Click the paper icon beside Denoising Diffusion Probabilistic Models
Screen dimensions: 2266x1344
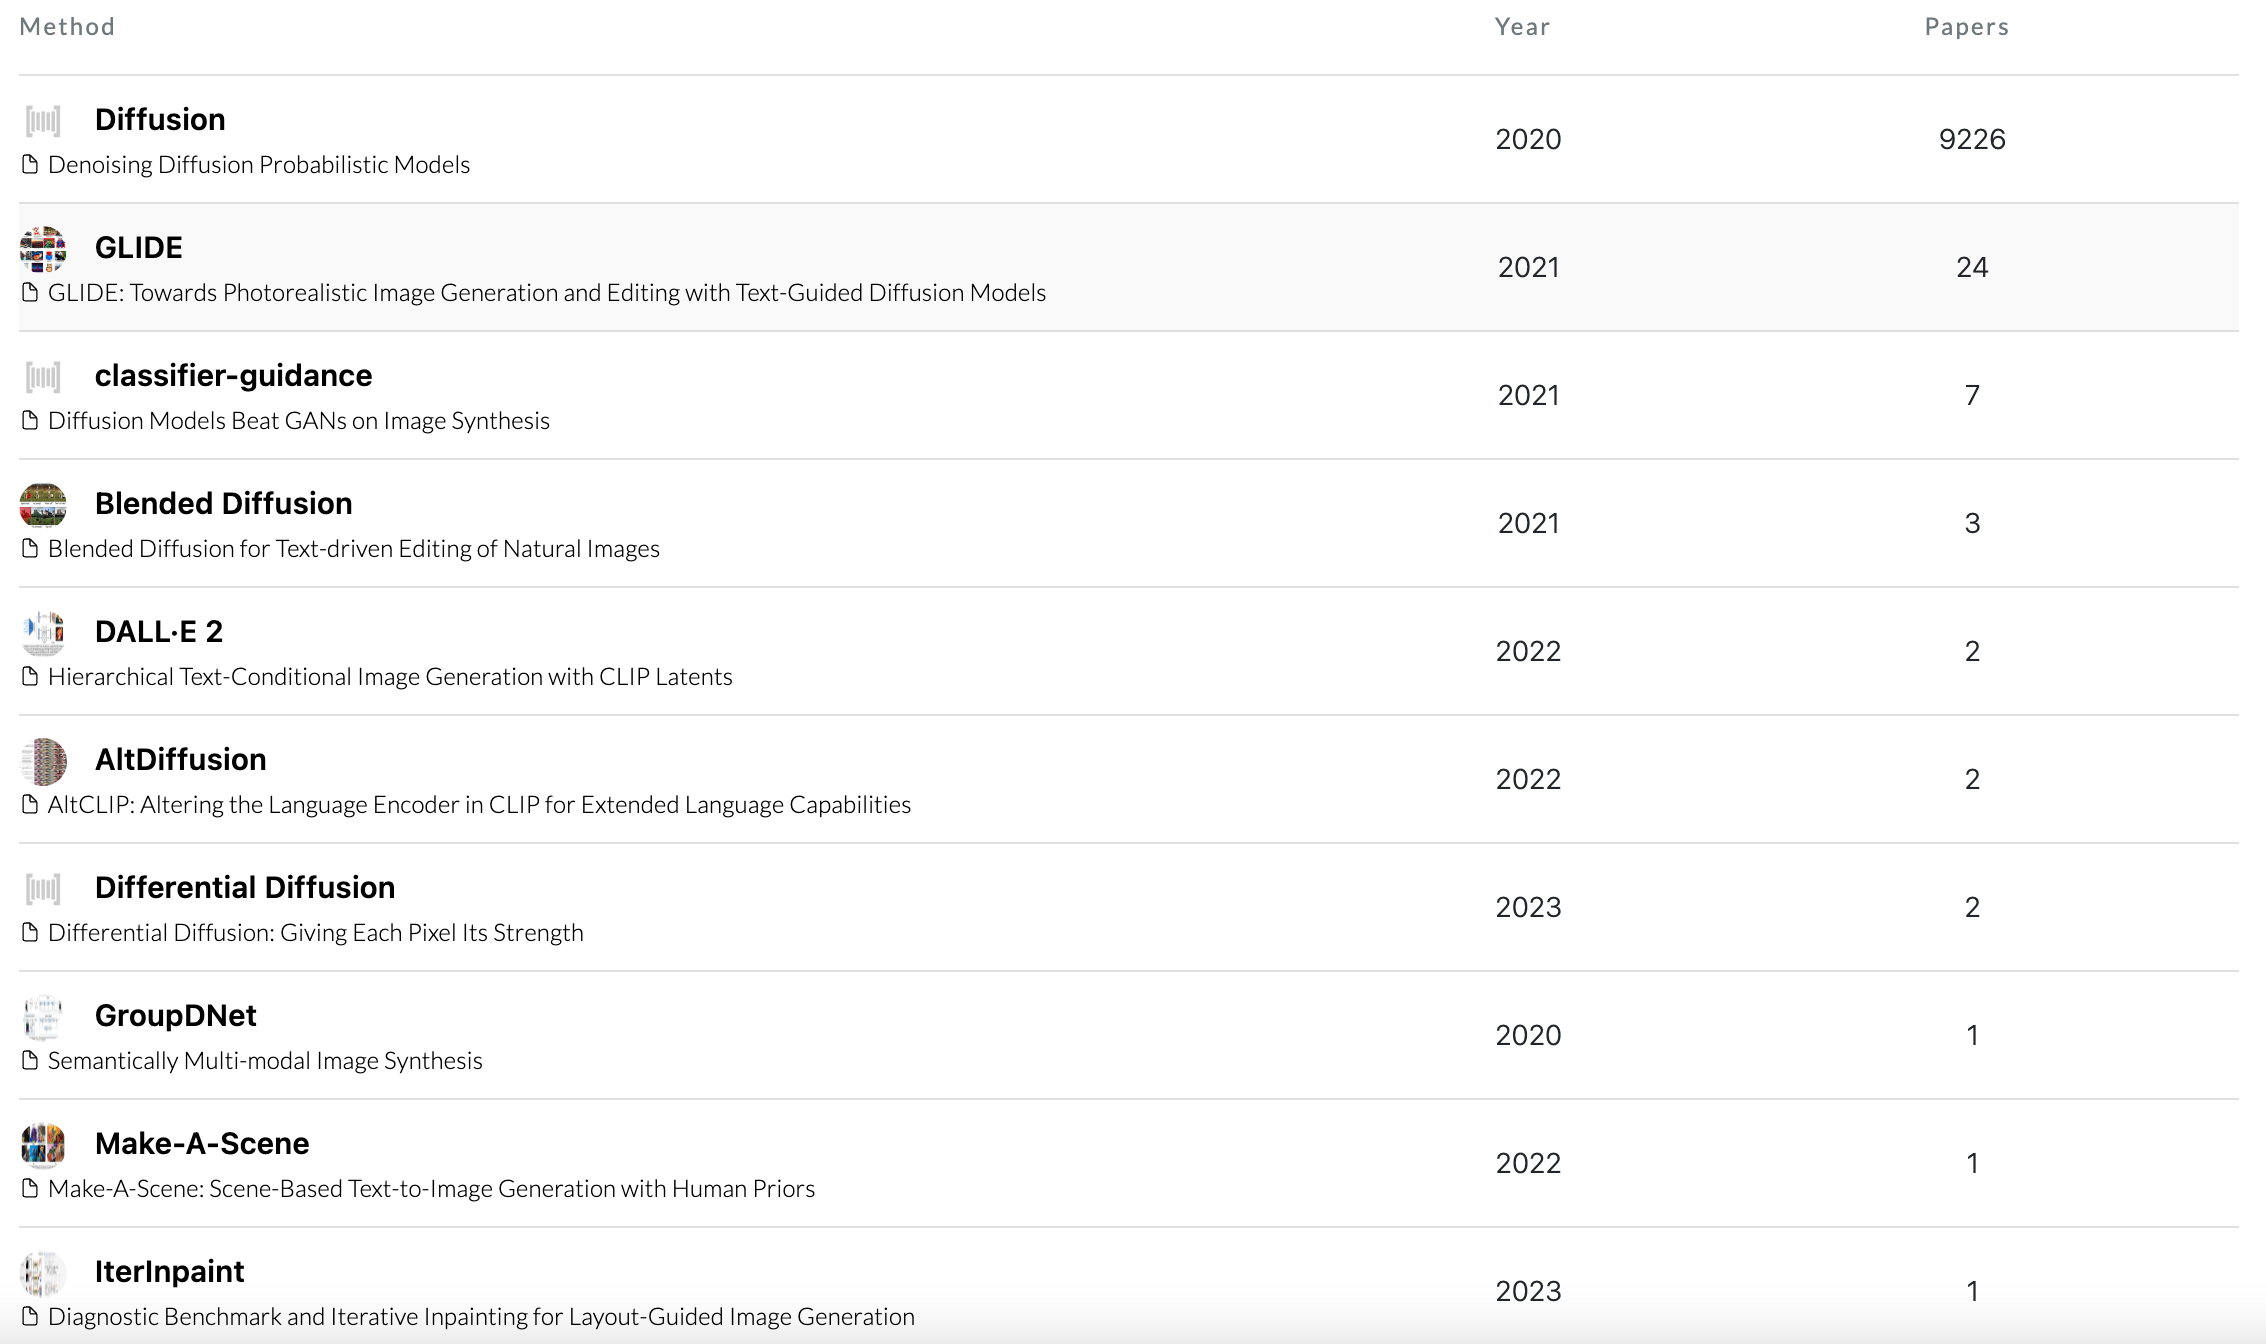coord(30,165)
